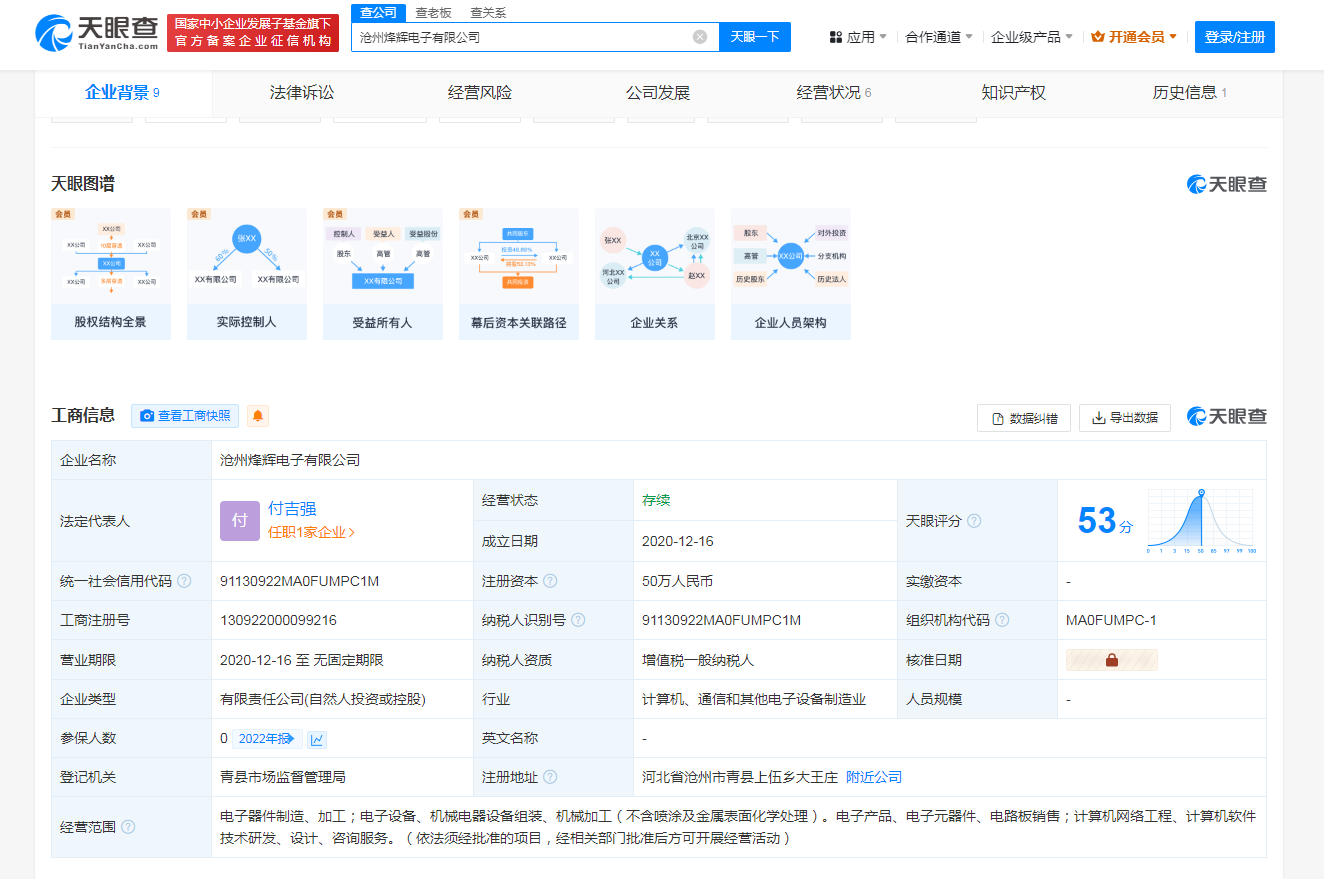This screenshot has width=1324, height=879.
Task: Click the 数据纠错 button
Action: [x=1024, y=418]
